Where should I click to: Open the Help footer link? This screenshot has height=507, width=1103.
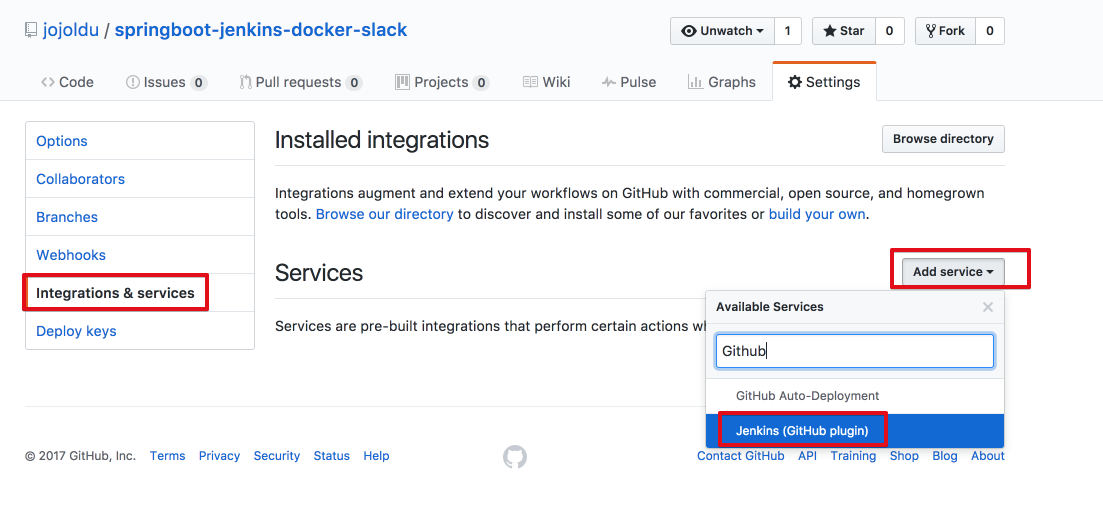click(x=376, y=456)
